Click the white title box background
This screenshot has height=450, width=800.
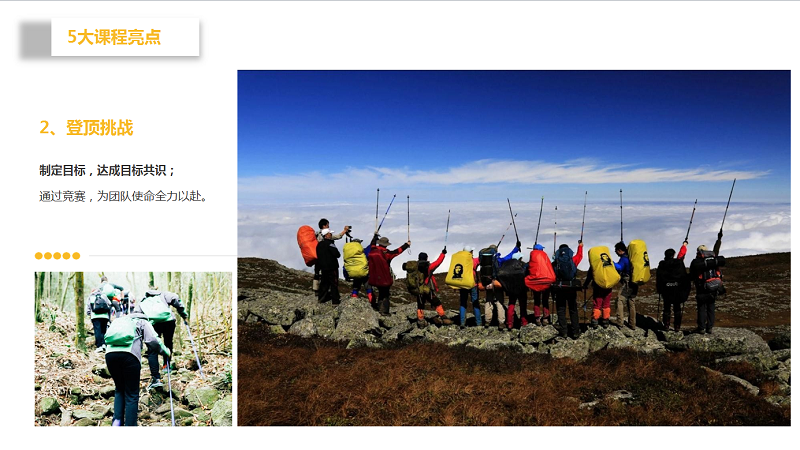pos(125,37)
